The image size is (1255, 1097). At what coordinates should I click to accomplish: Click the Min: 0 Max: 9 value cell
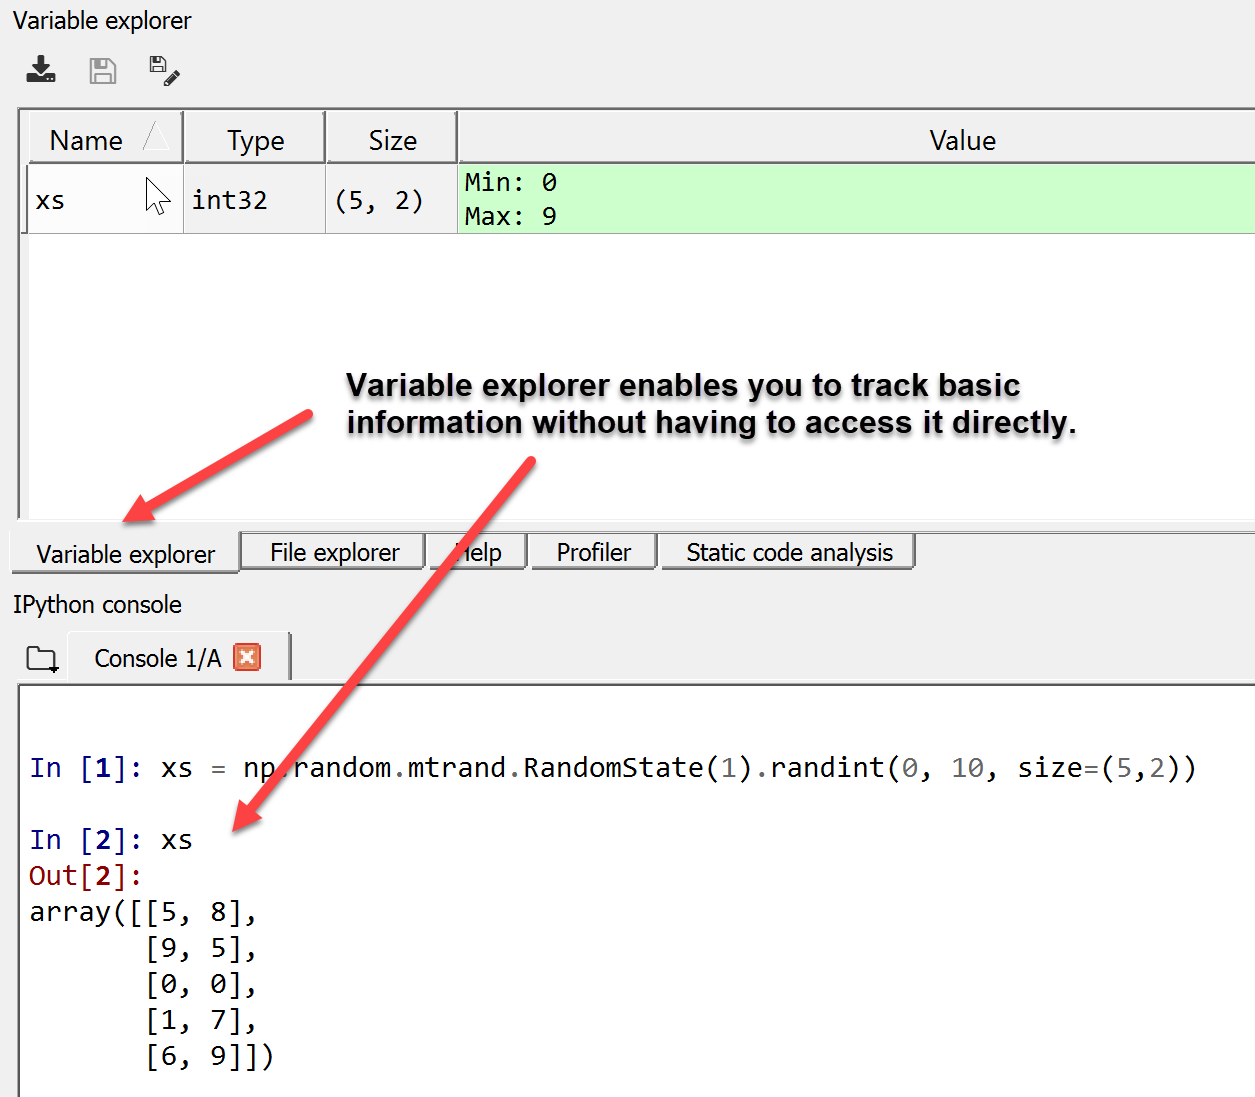coord(857,199)
